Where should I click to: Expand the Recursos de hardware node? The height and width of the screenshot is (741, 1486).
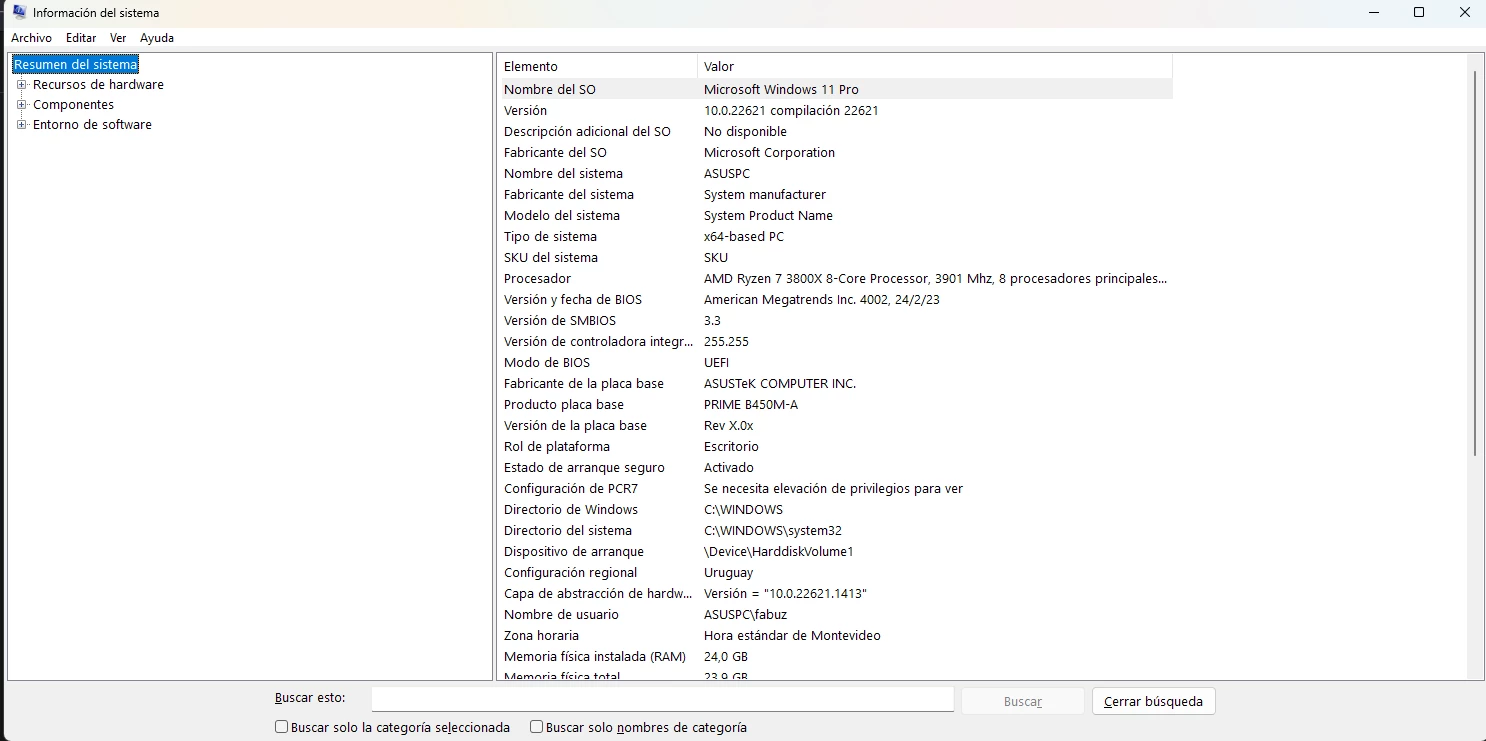click(x=22, y=85)
